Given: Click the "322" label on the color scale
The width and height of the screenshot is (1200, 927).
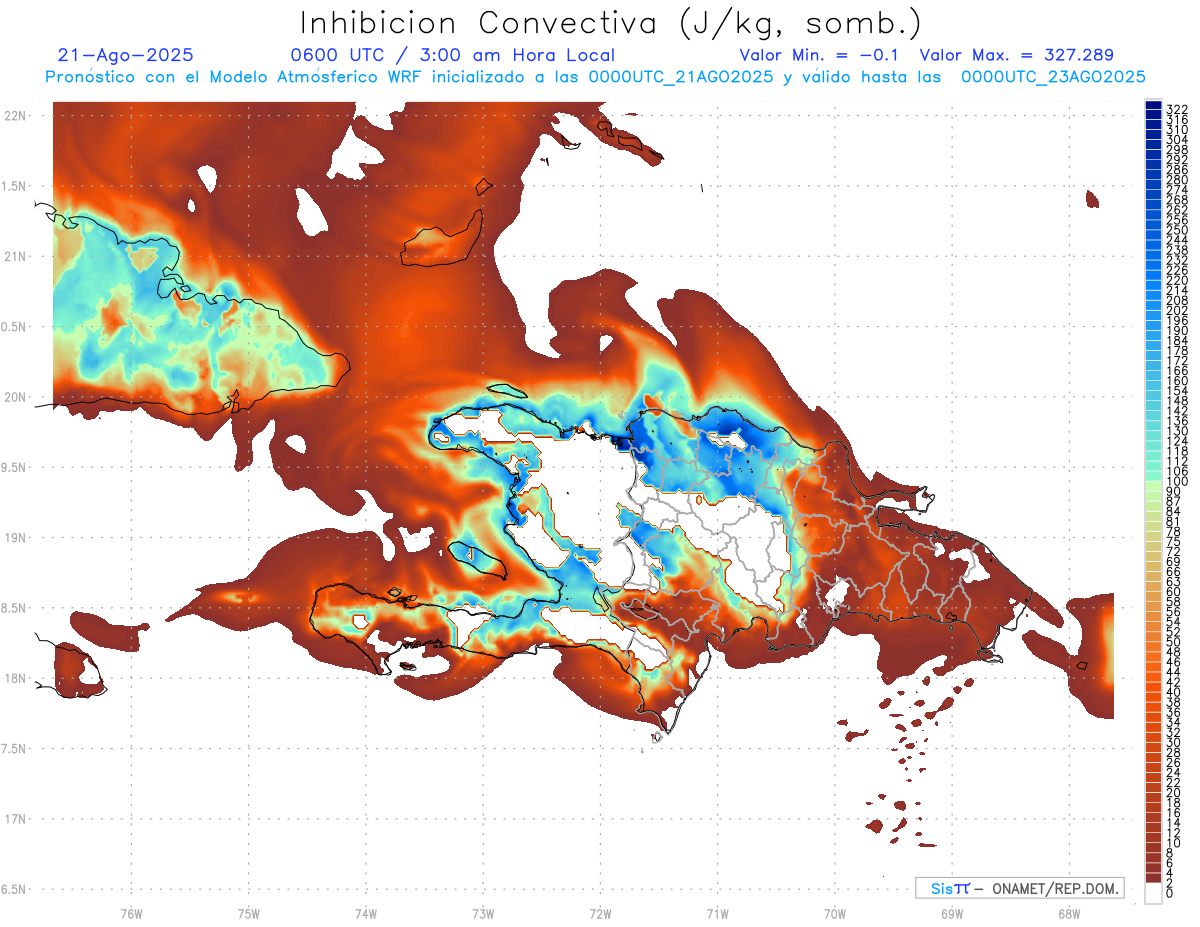Looking at the screenshot, I should pos(1177,109).
